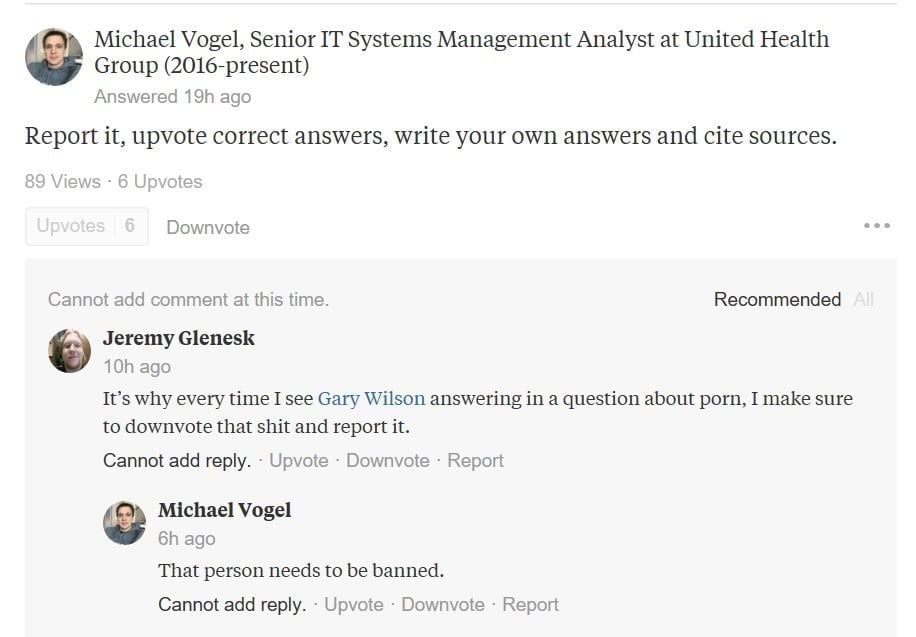Downvote Michael Vogel's answer
Screen dimensions: 916x637
[x=208, y=227]
